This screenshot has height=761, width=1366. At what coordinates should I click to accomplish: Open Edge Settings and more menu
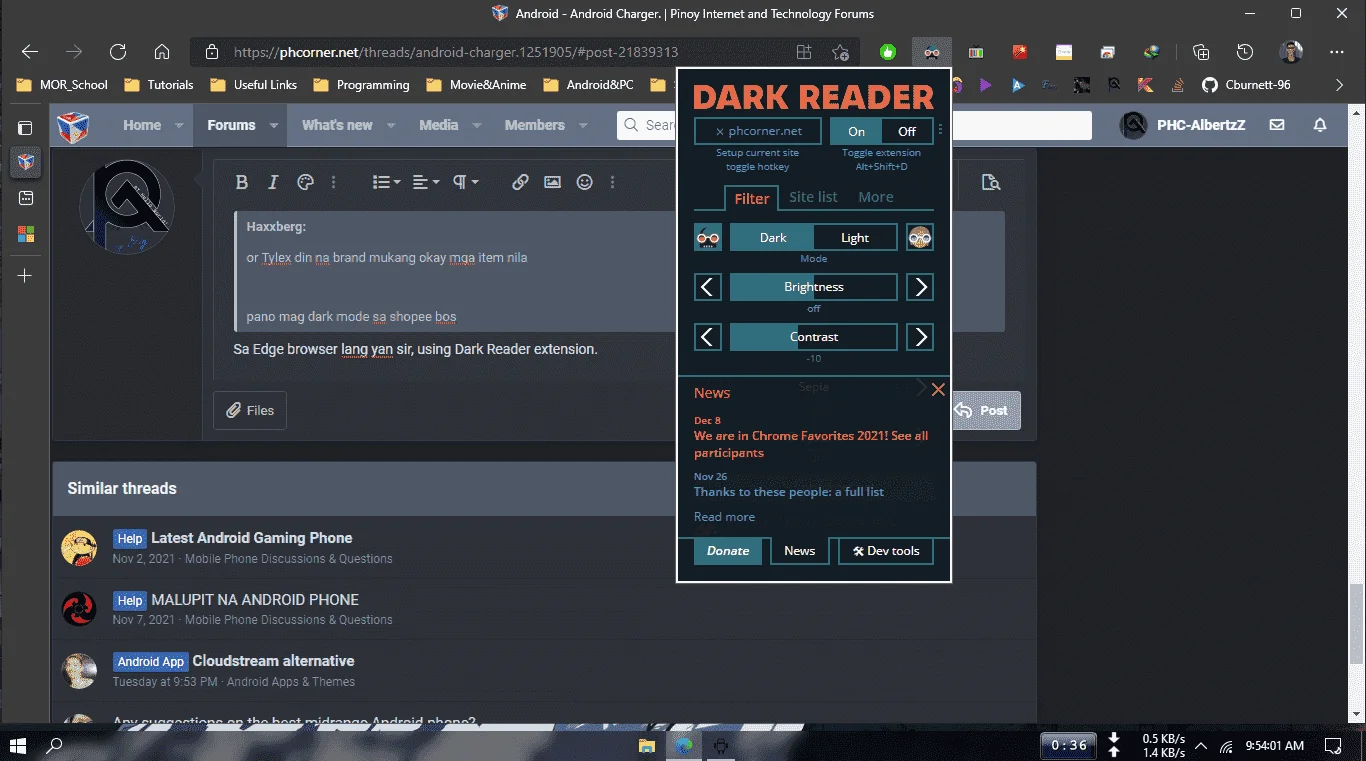click(x=1337, y=52)
